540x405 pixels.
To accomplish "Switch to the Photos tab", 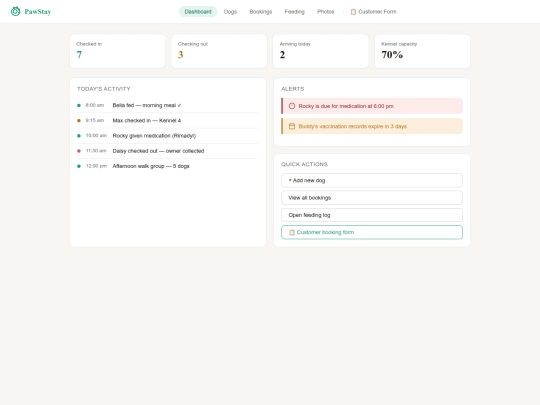I will 325,12.
